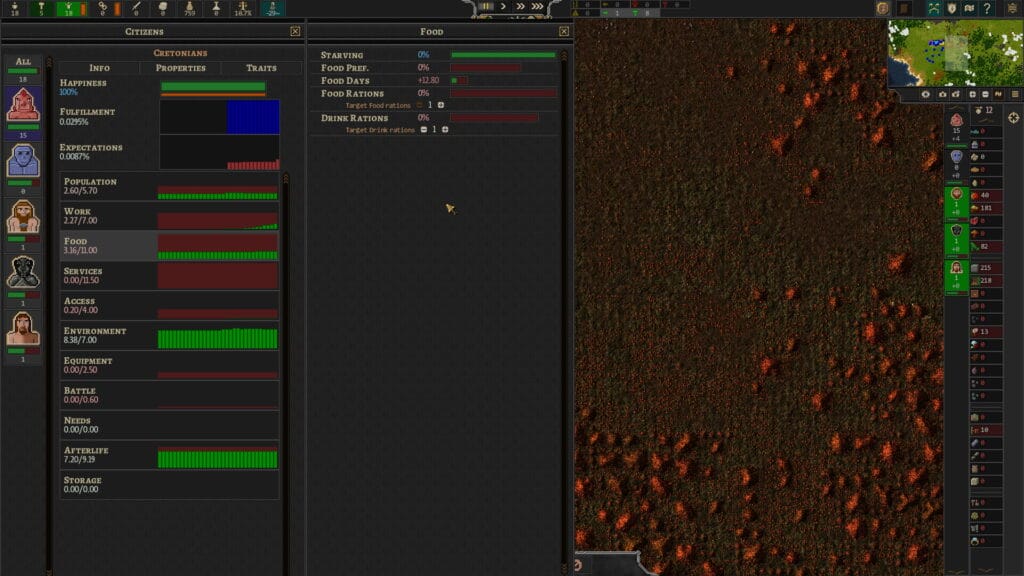The width and height of the screenshot is (1024, 576).
Task: Select the Environment stat row
Action: [x=170, y=336]
